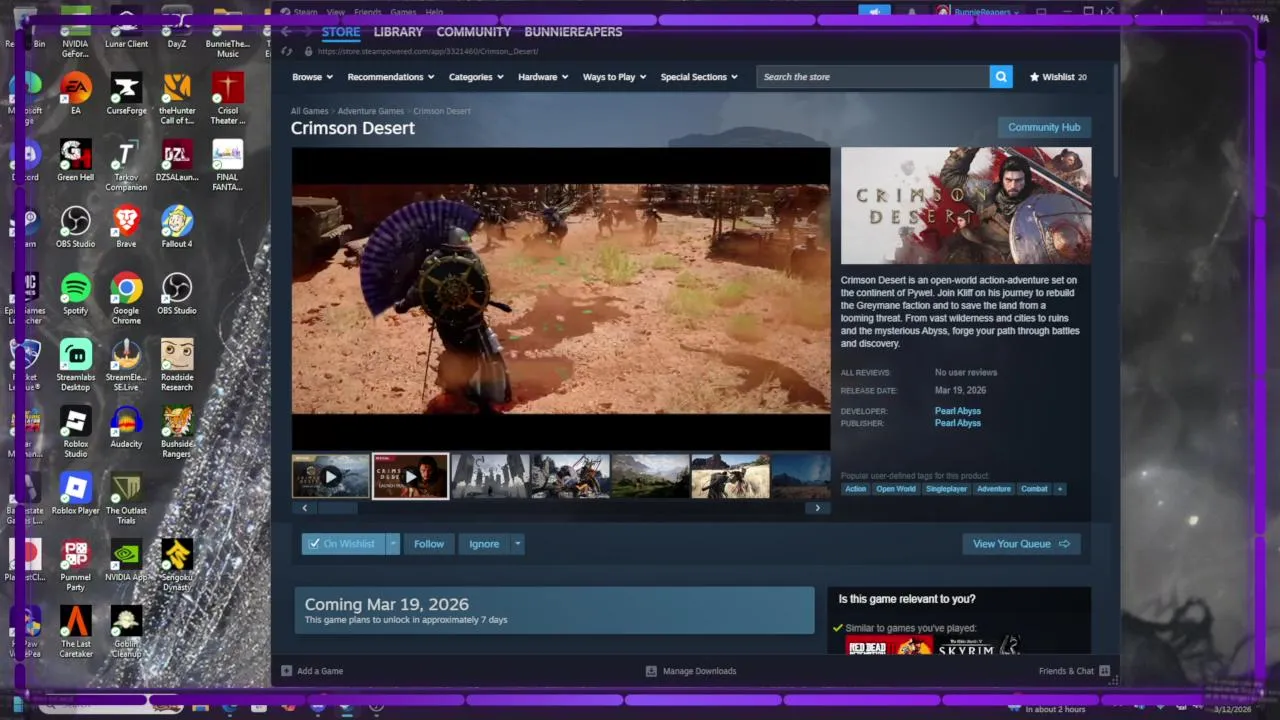Open the Roadside Research desktop icon

(x=177, y=366)
